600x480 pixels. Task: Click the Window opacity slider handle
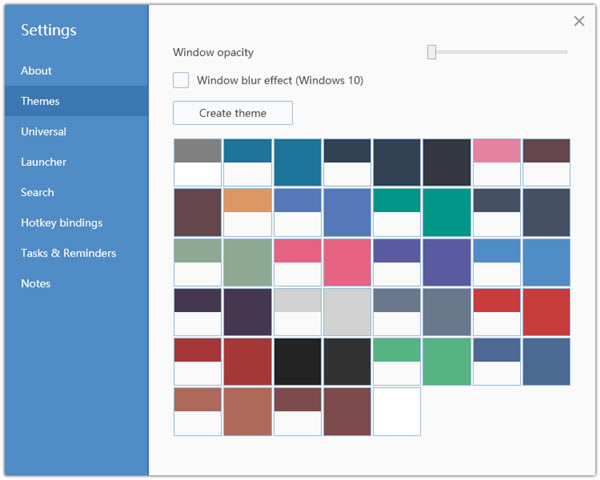432,52
